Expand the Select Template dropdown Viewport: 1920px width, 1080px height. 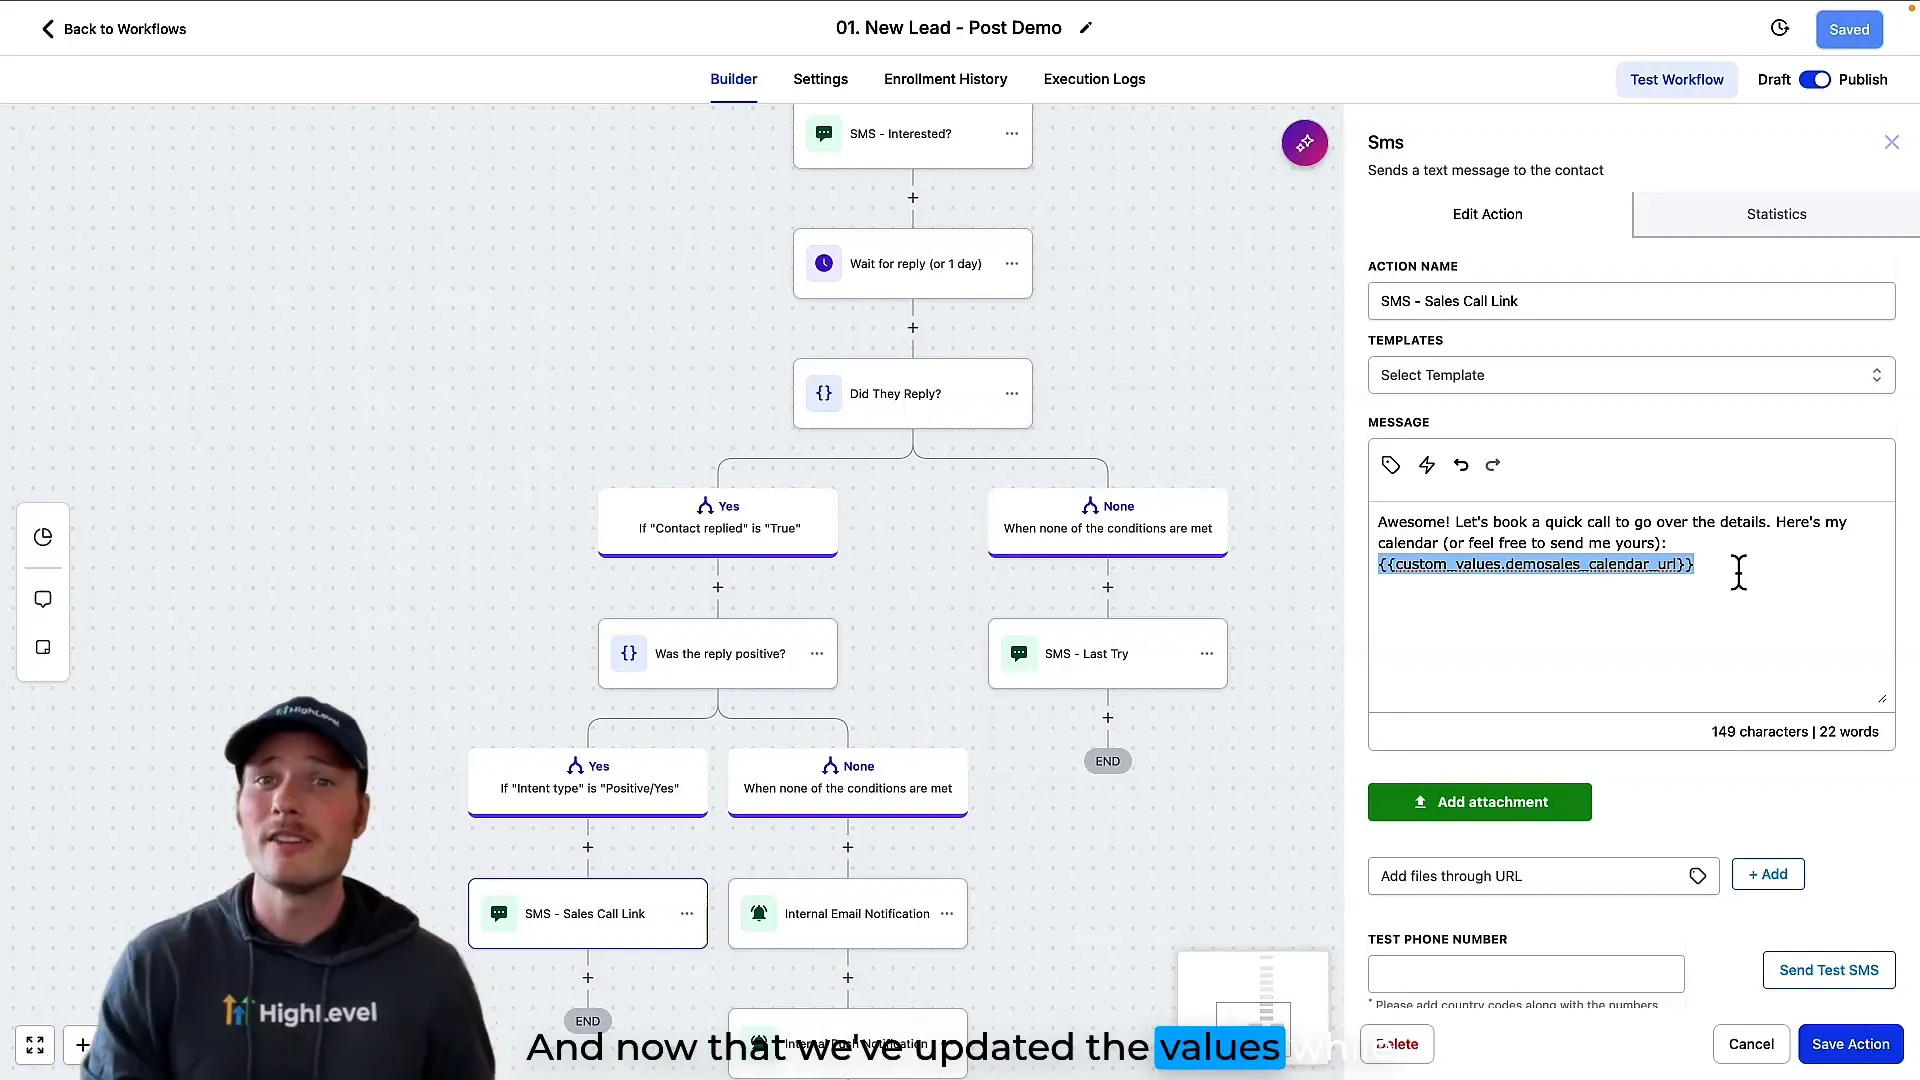point(1631,375)
